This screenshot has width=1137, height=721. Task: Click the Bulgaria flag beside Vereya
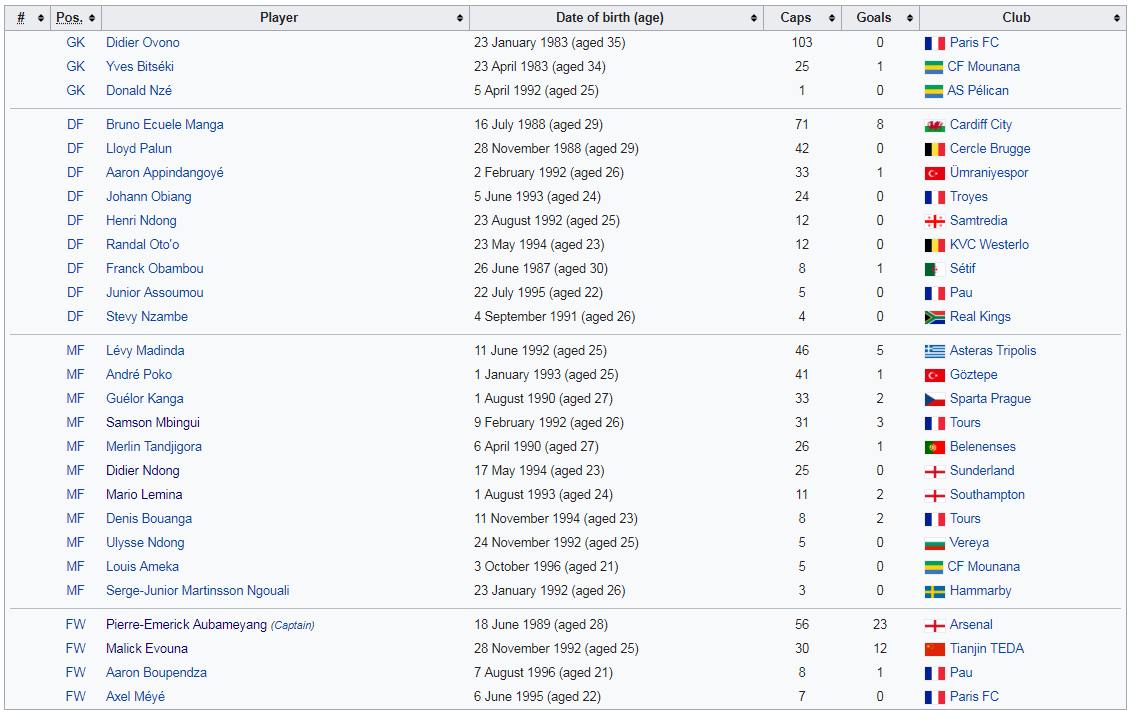(x=935, y=543)
